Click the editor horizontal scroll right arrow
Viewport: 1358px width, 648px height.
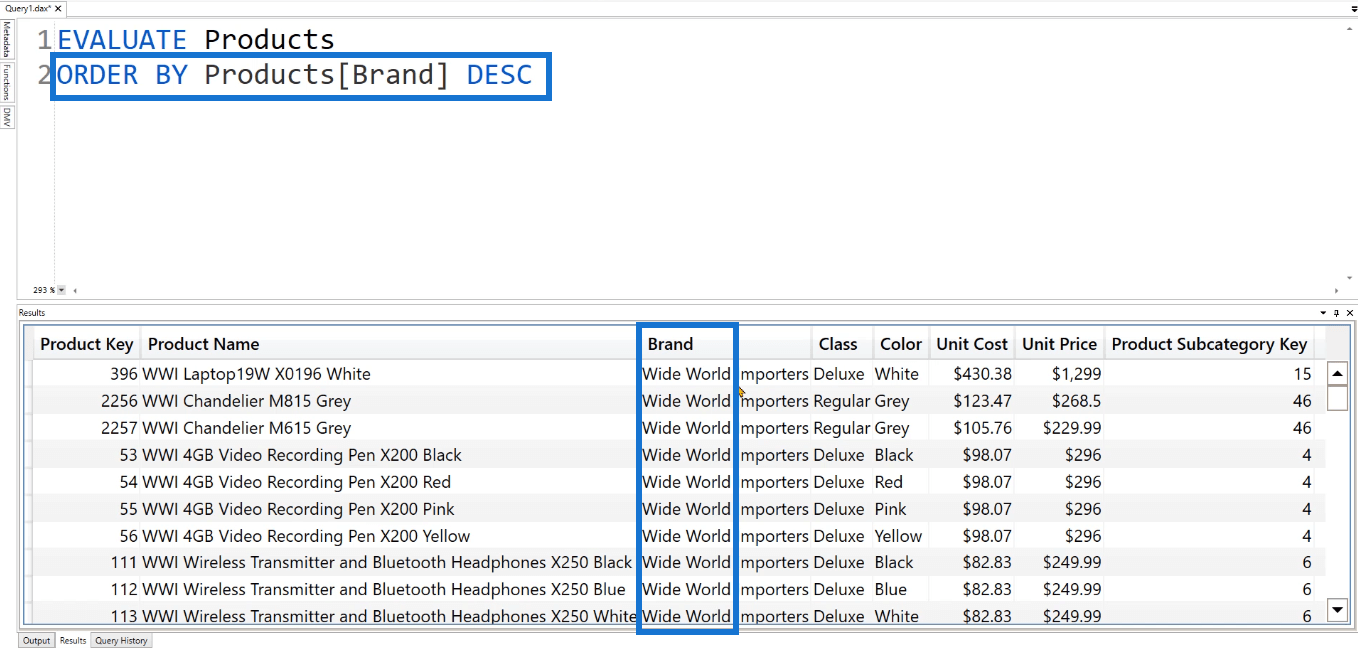pyautogui.click(x=1337, y=290)
